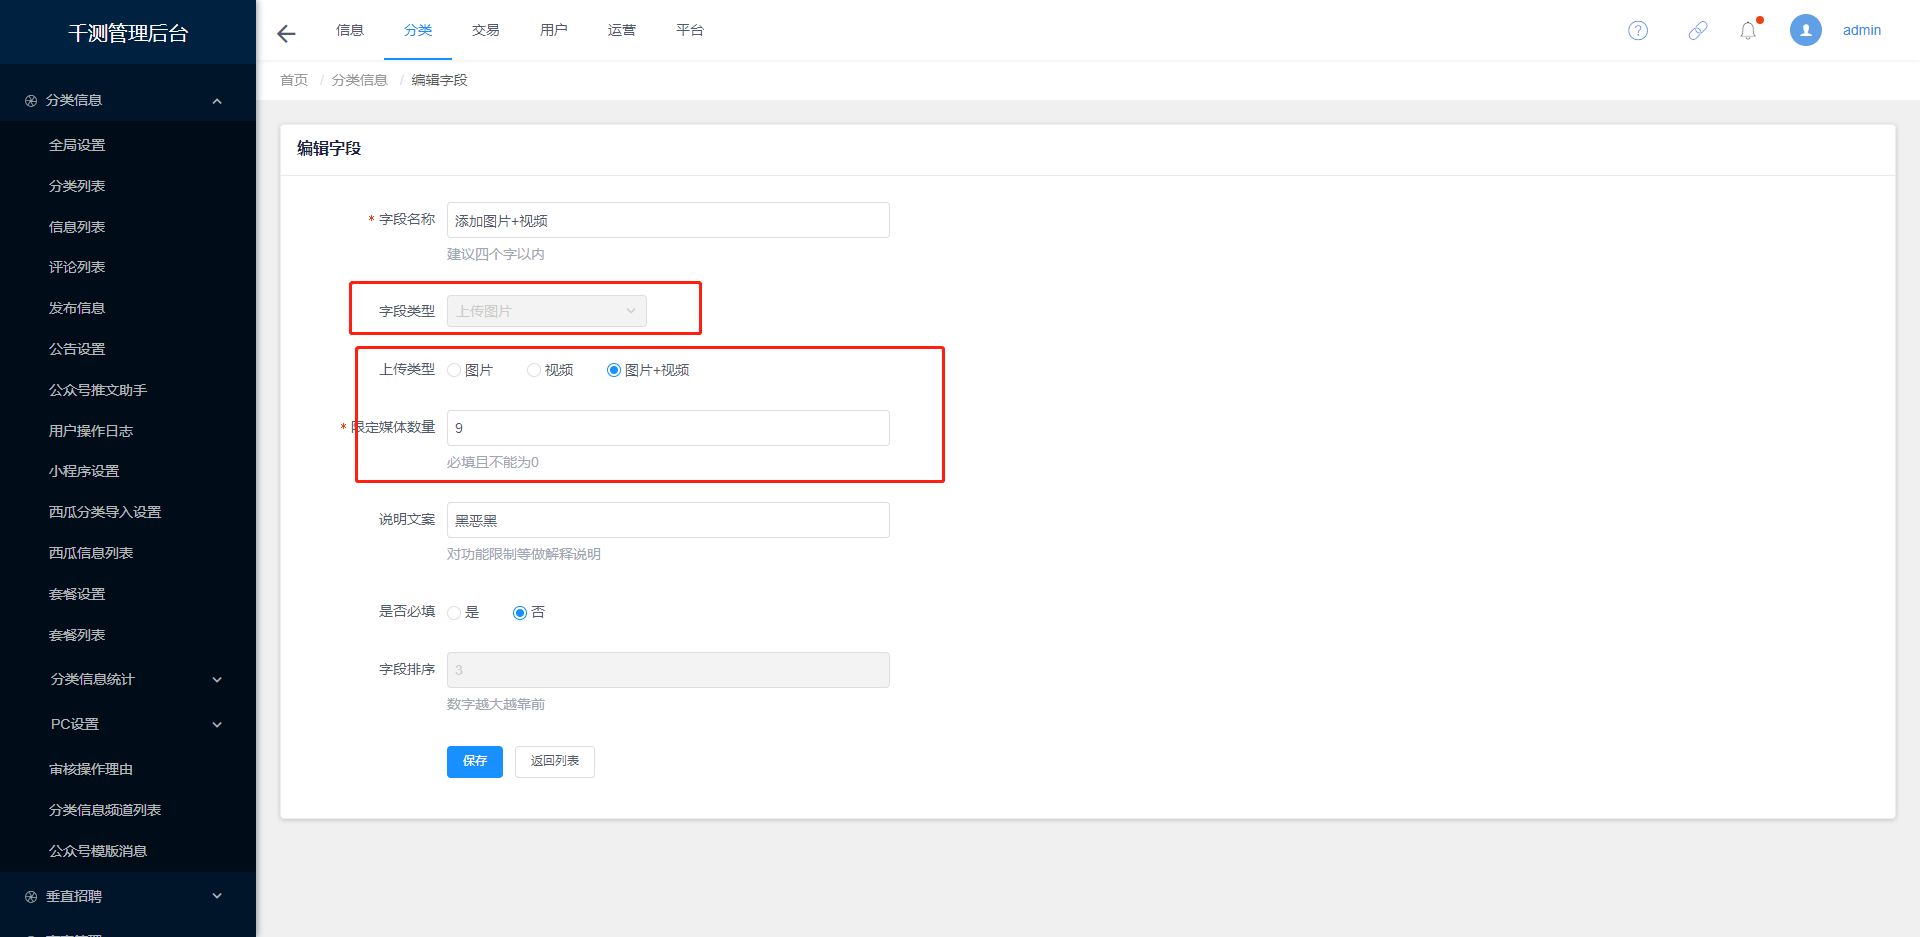The width and height of the screenshot is (1920, 937).
Task: Expand the PC设置 submenu
Action: click(x=217, y=725)
